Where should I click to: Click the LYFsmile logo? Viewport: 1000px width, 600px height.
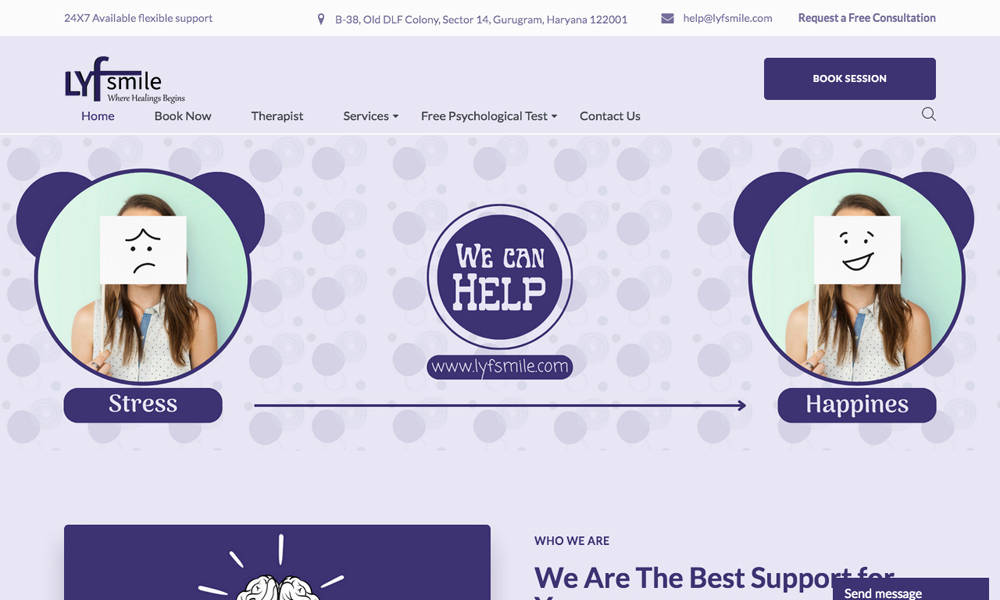(x=125, y=80)
